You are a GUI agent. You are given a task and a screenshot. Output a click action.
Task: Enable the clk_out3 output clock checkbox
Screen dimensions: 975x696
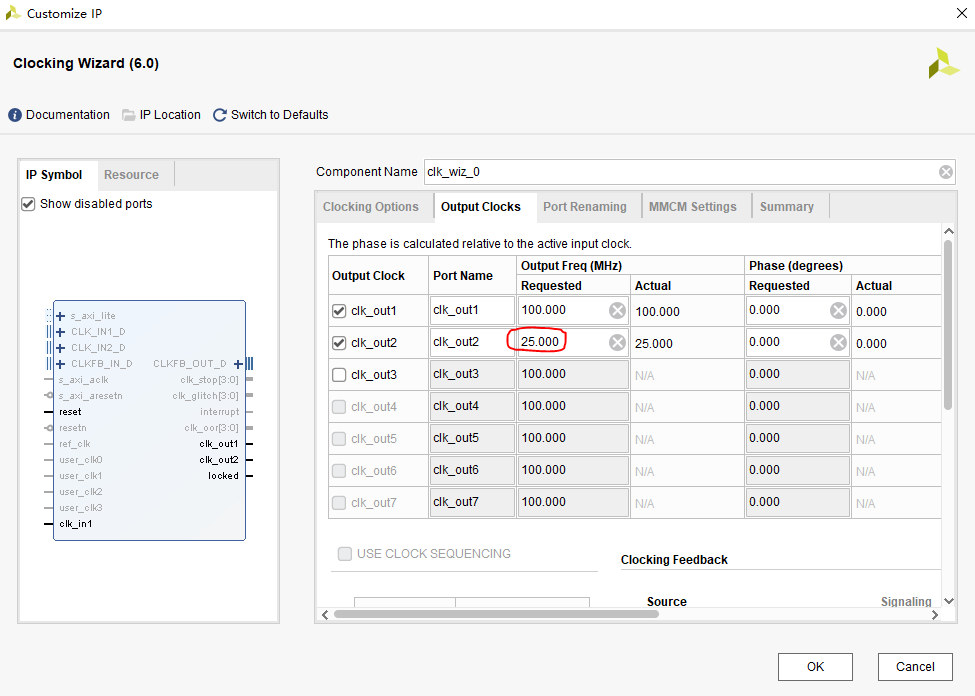coord(339,375)
